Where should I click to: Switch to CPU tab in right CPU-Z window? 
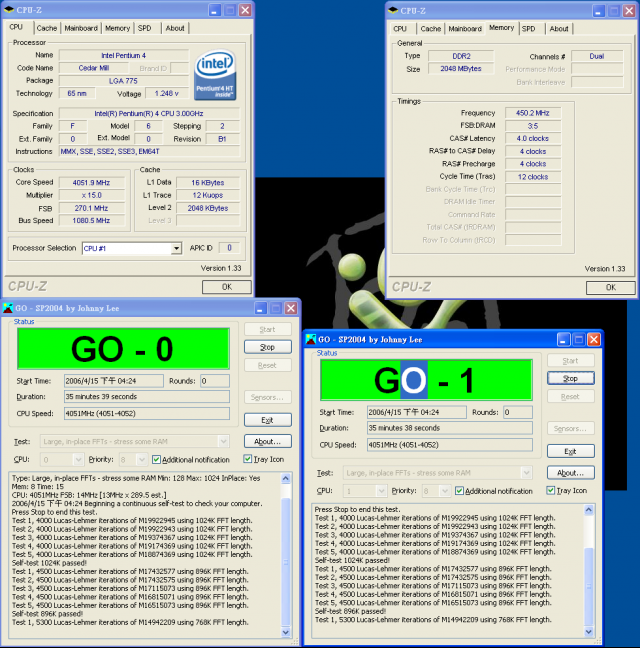(x=400, y=29)
